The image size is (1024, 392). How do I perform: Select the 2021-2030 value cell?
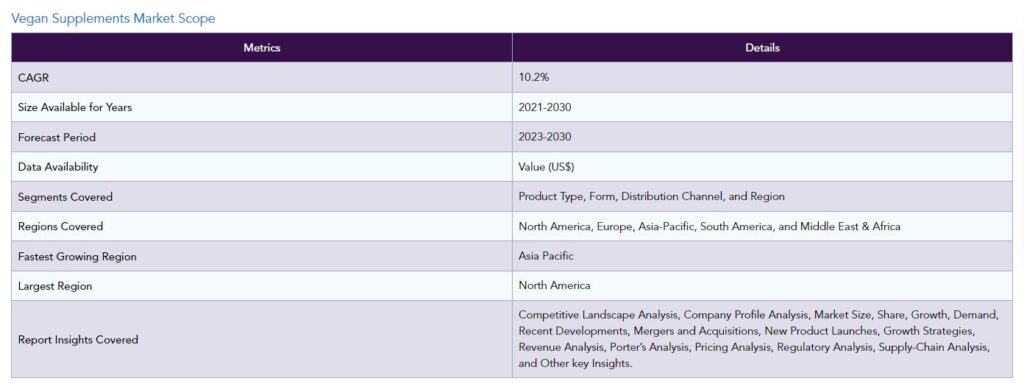pos(762,107)
